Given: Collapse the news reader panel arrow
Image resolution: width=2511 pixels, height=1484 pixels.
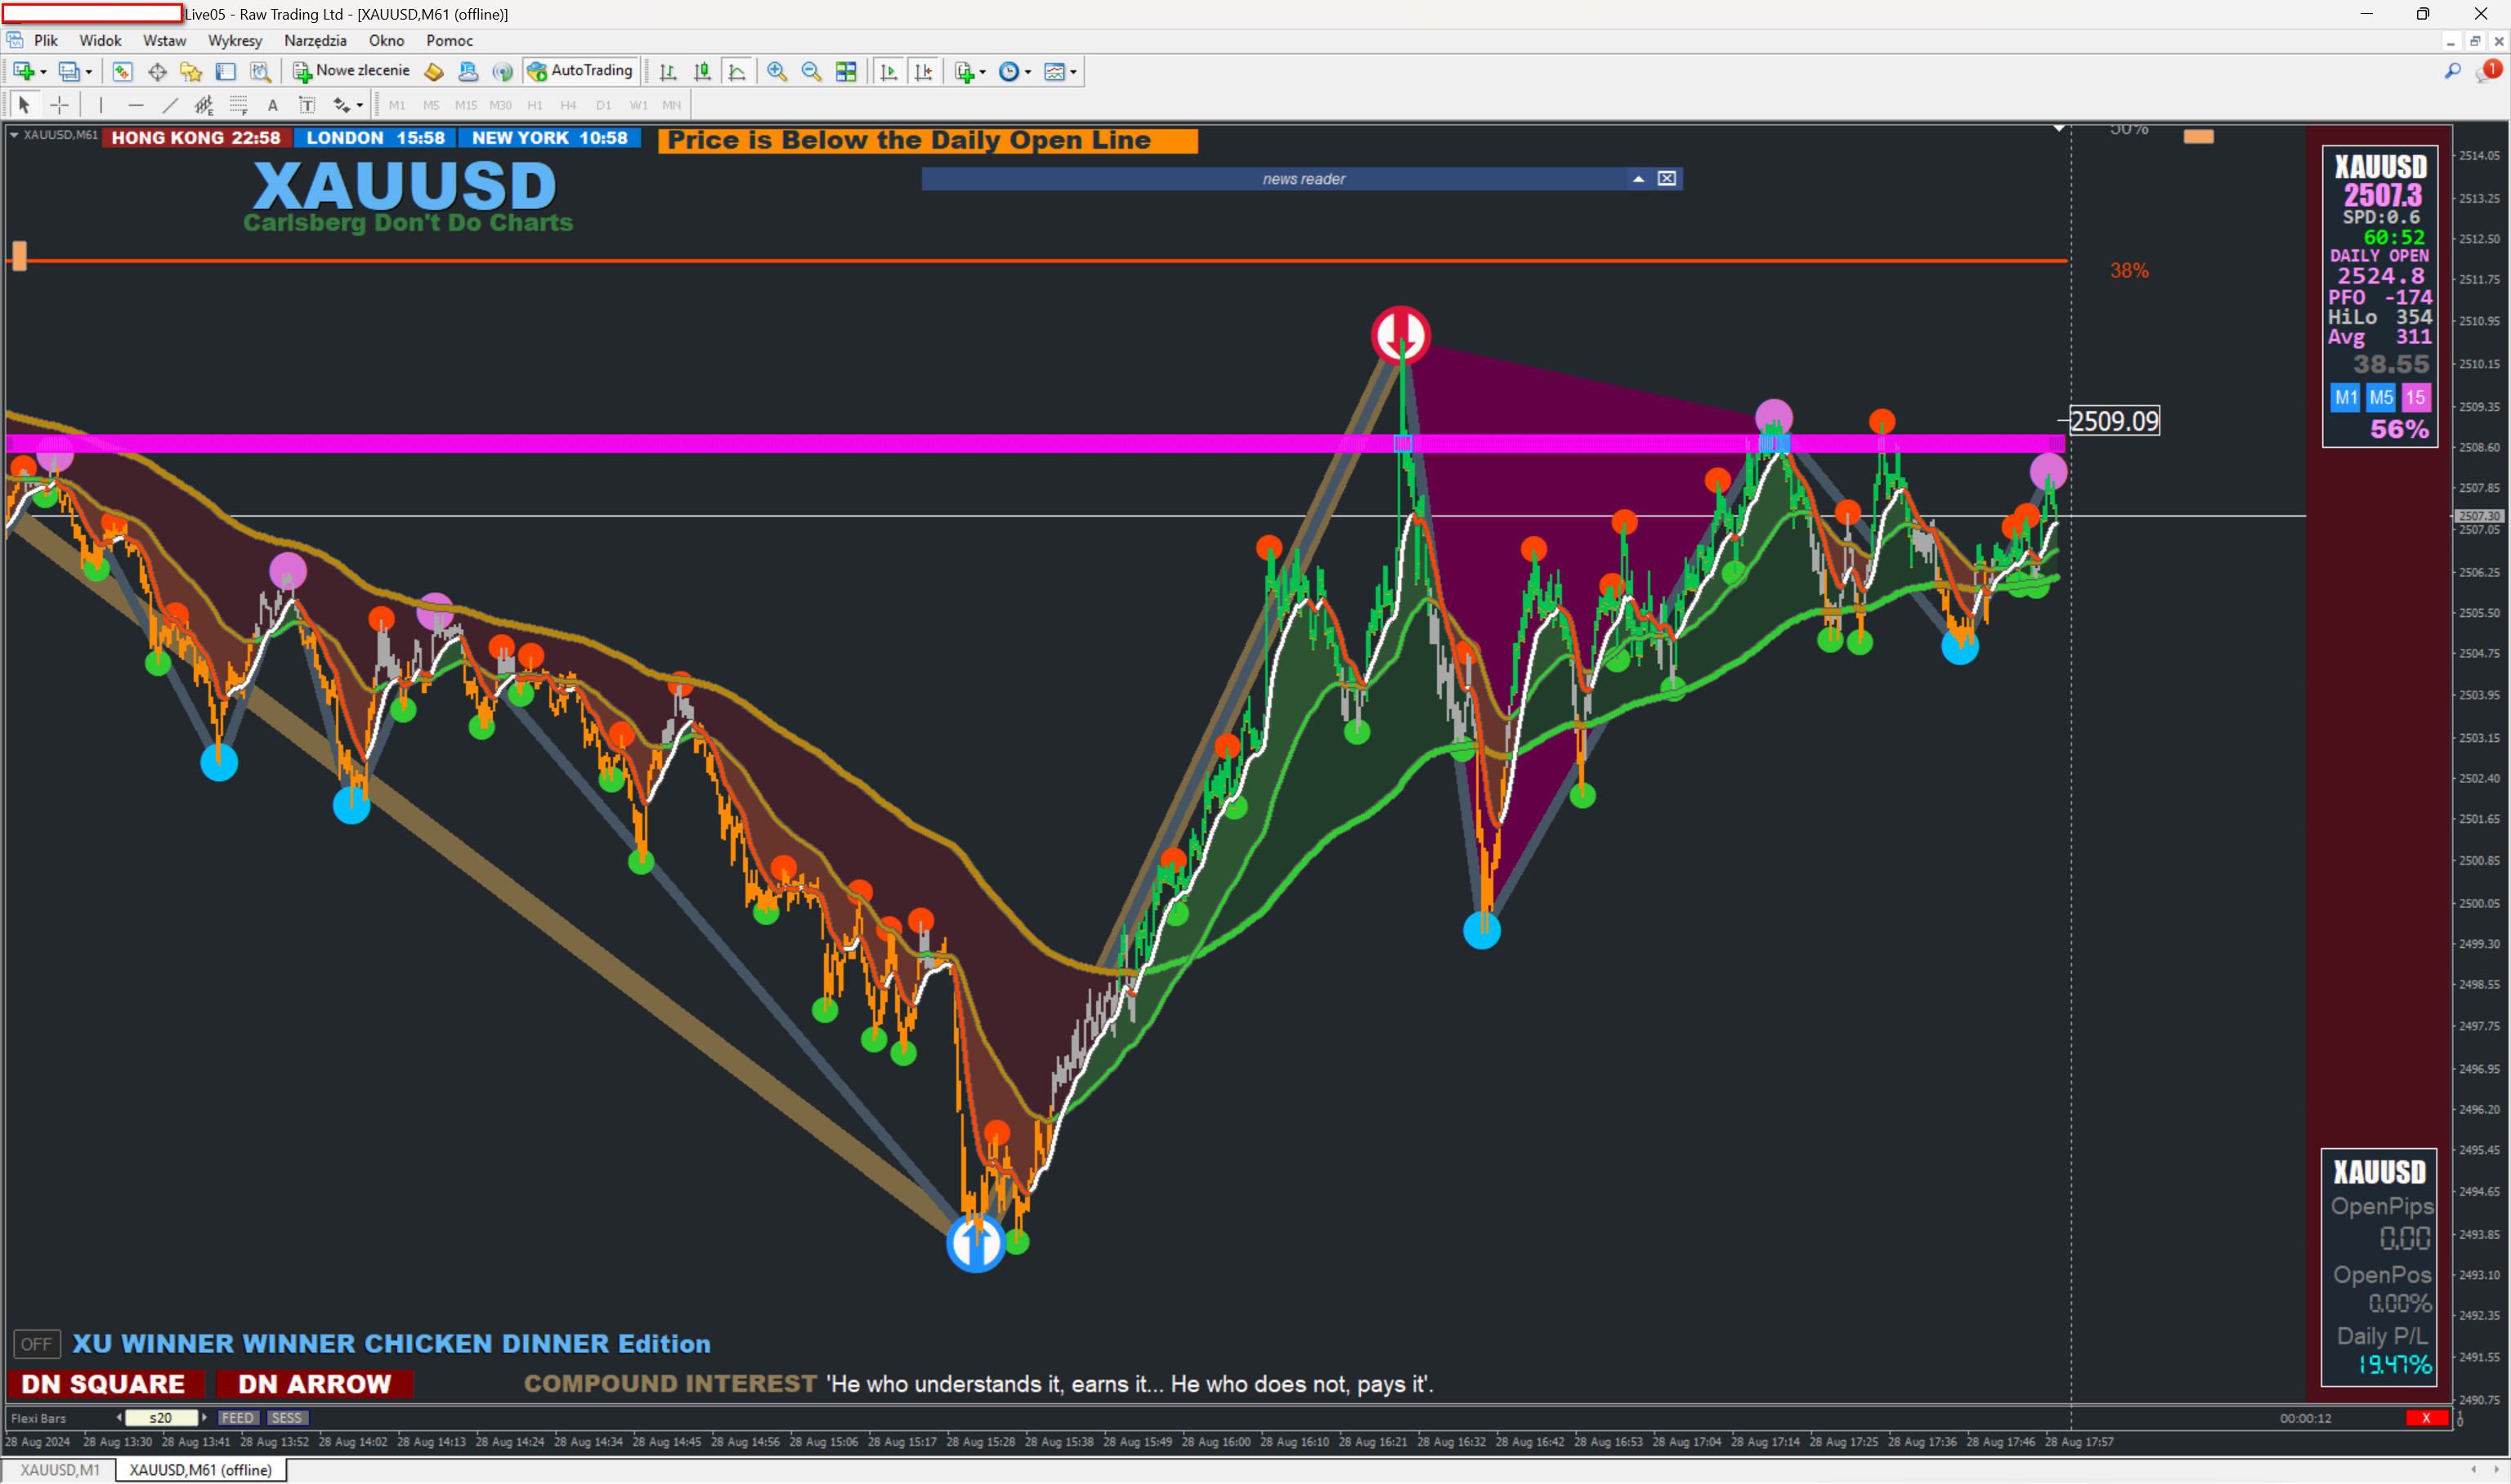Looking at the screenshot, I should 1638,179.
